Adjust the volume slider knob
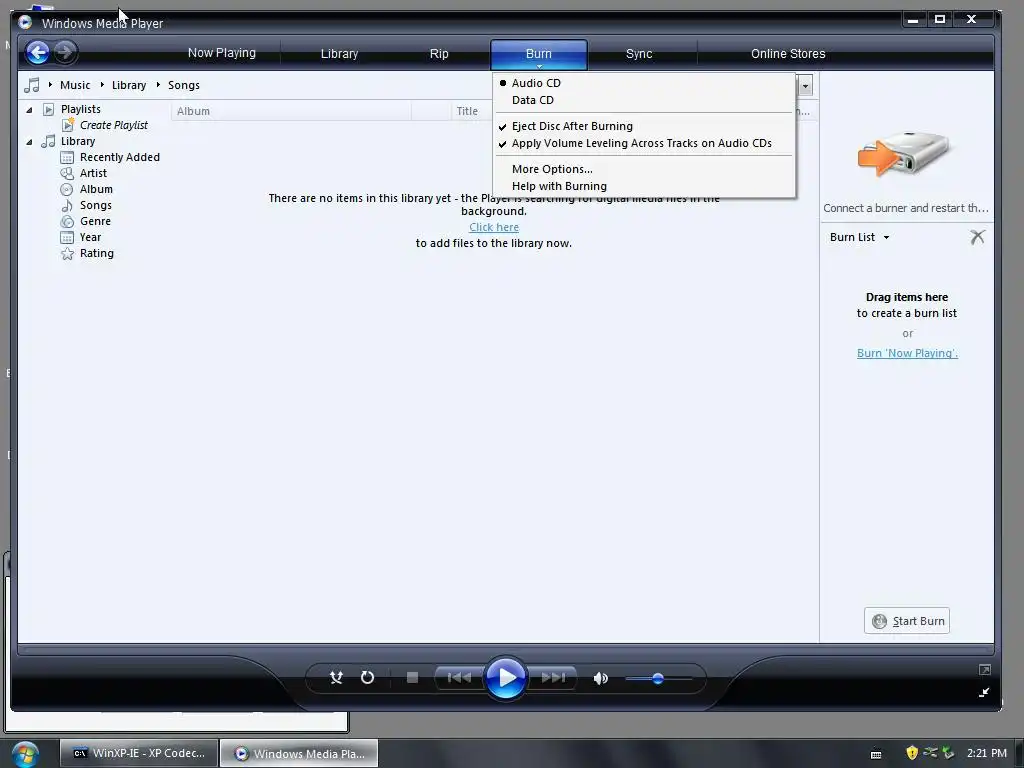The image size is (1024, 768). [x=658, y=679]
